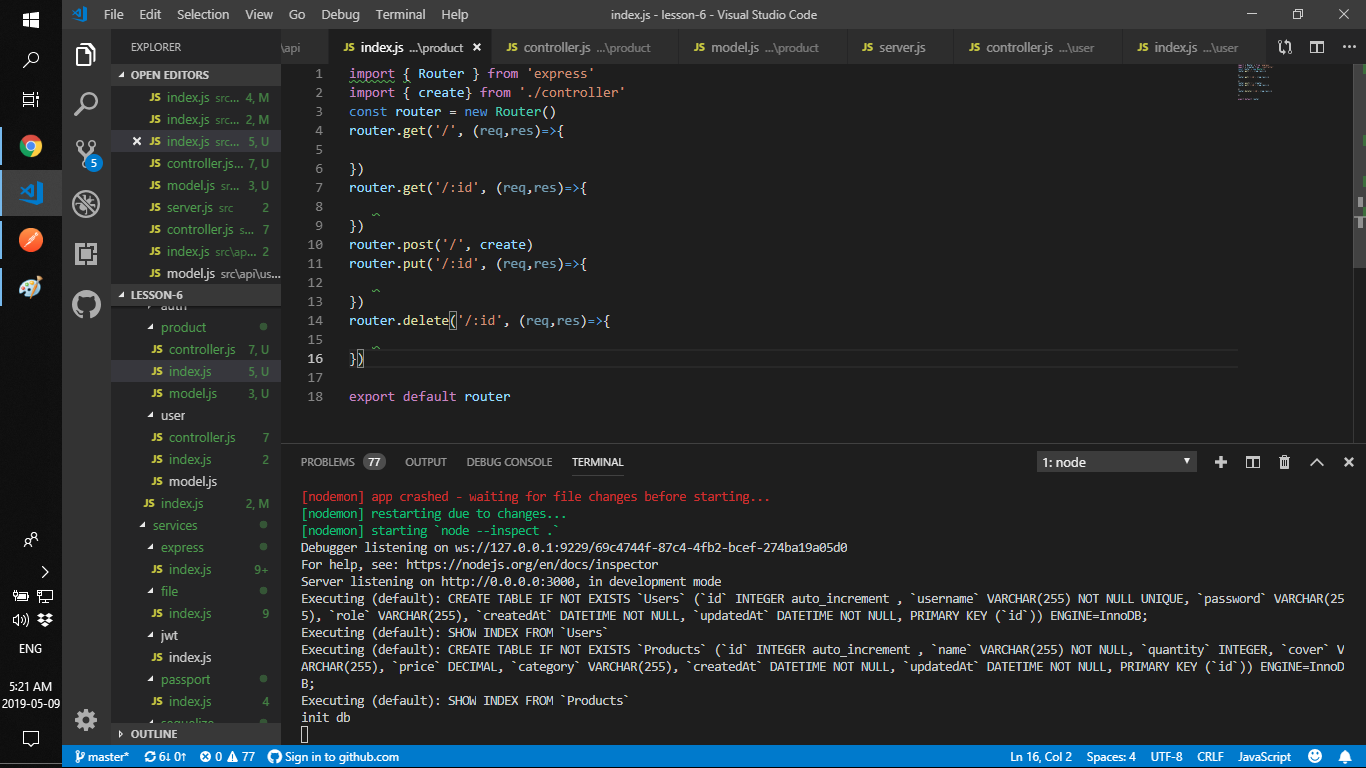1366x768 pixels.
Task: Show errors and warnings count in status bar
Action: (x=227, y=757)
